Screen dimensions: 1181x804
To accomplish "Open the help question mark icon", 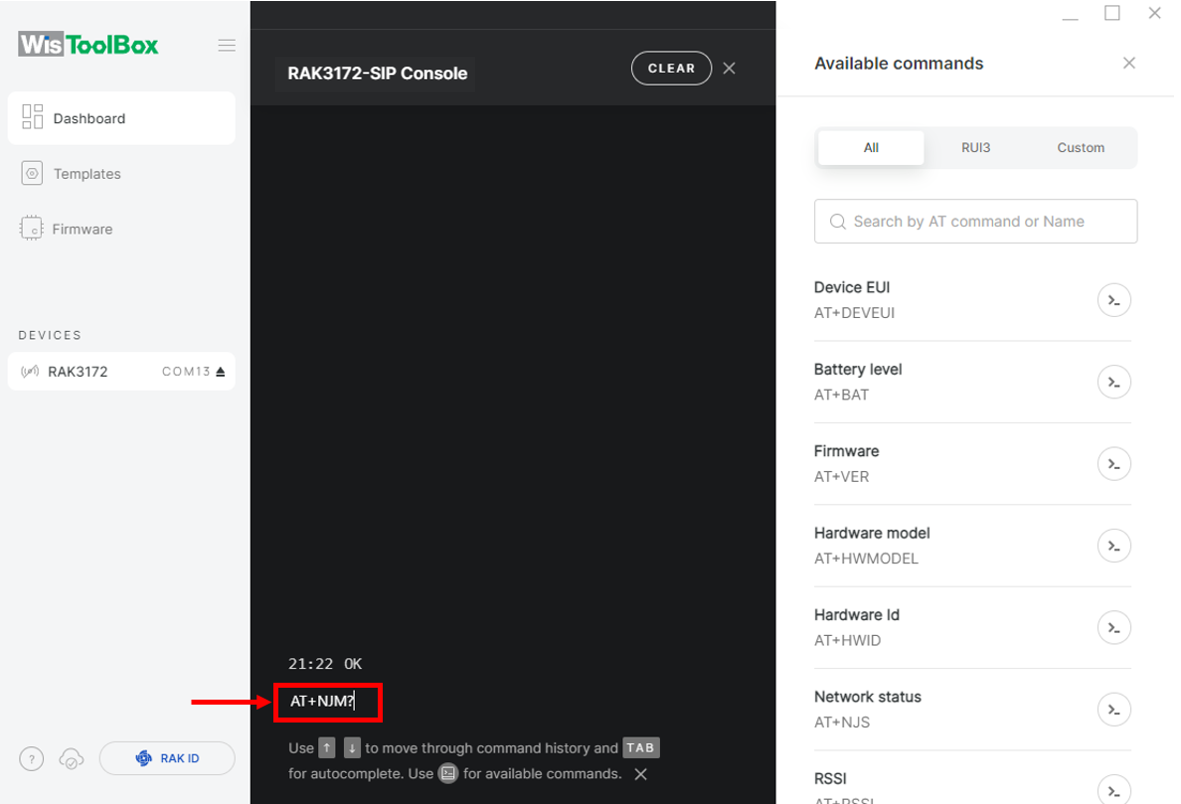I will (32, 759).
